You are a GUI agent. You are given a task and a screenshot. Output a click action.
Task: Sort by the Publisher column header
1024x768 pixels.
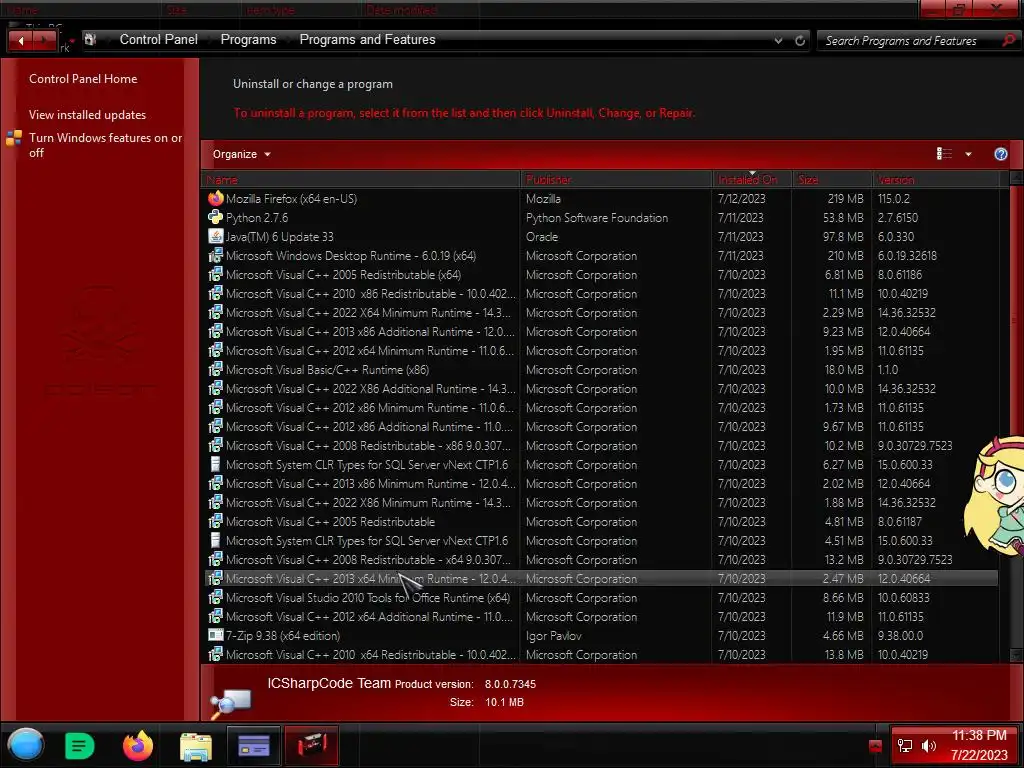(616, 179)
